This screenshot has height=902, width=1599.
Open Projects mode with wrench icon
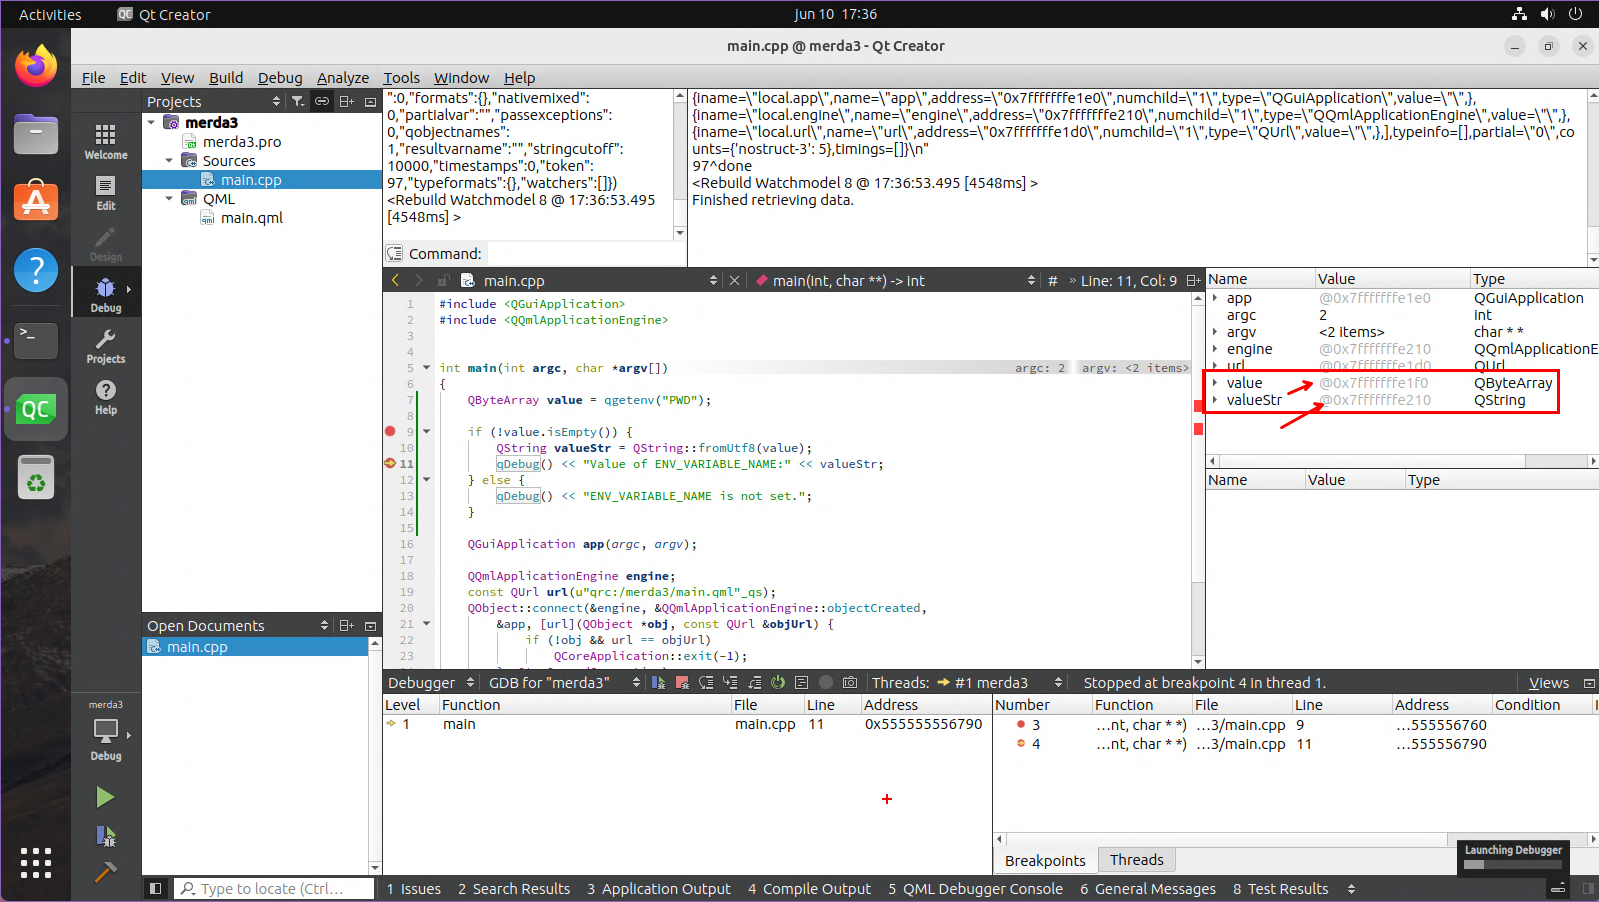click(106, 345)
